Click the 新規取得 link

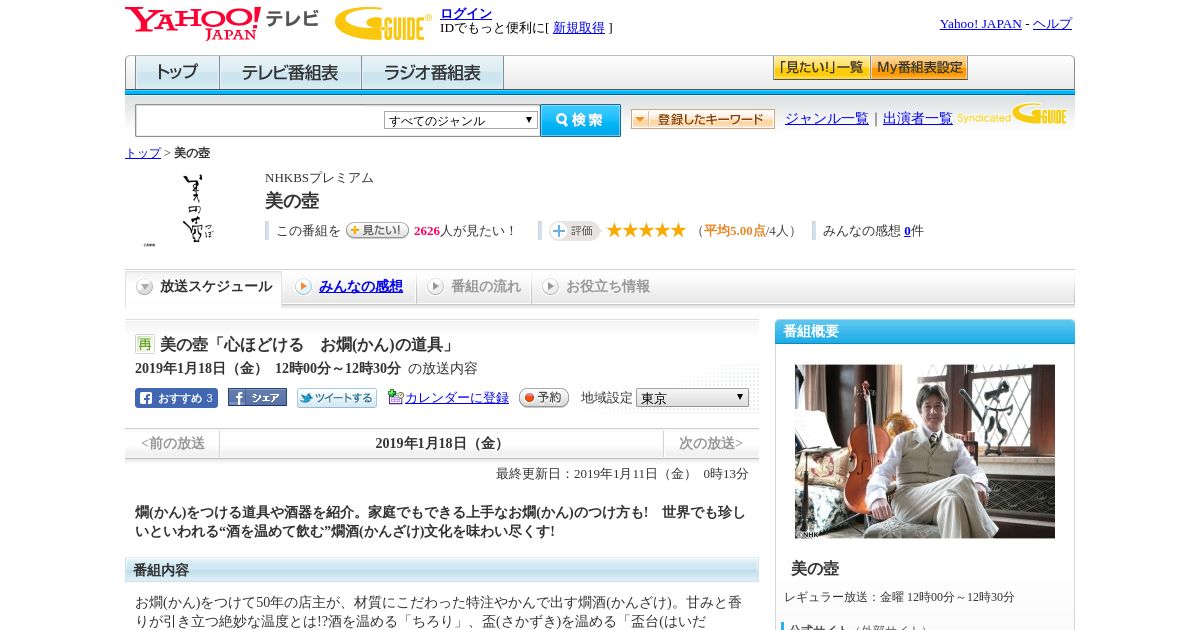[x=579, y=28]
